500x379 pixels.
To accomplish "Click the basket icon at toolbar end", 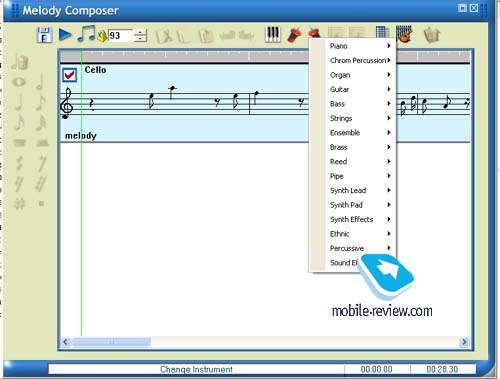I will click(x=432, y=35).
